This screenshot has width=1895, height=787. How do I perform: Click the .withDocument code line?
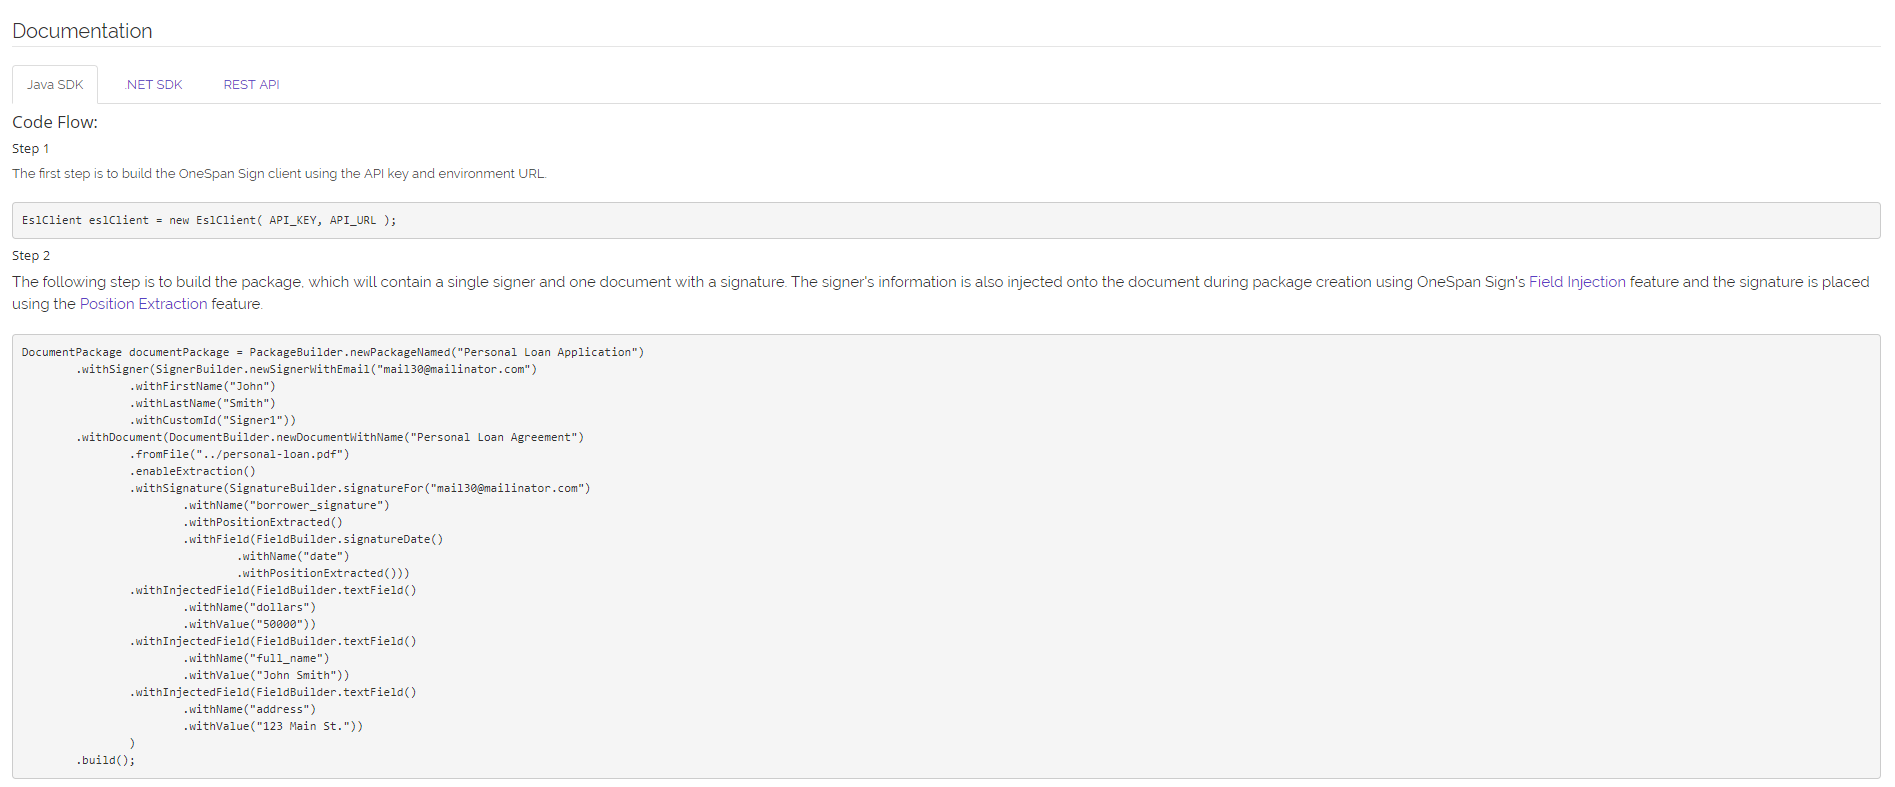[330, 437]
